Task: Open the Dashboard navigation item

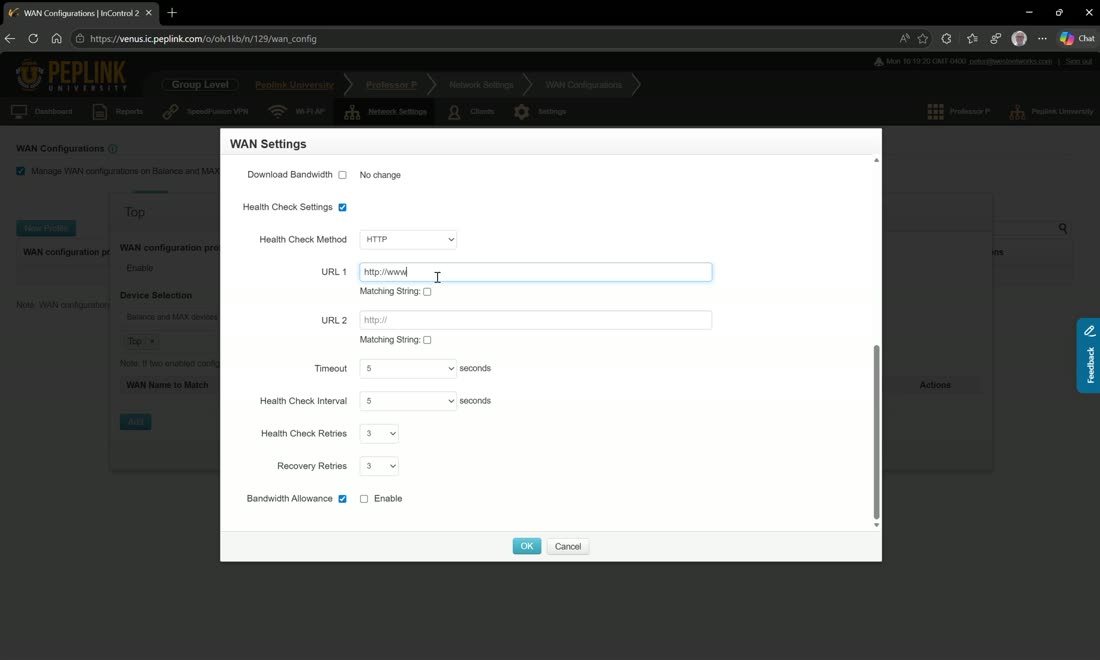Action: (x=42, y=112)
